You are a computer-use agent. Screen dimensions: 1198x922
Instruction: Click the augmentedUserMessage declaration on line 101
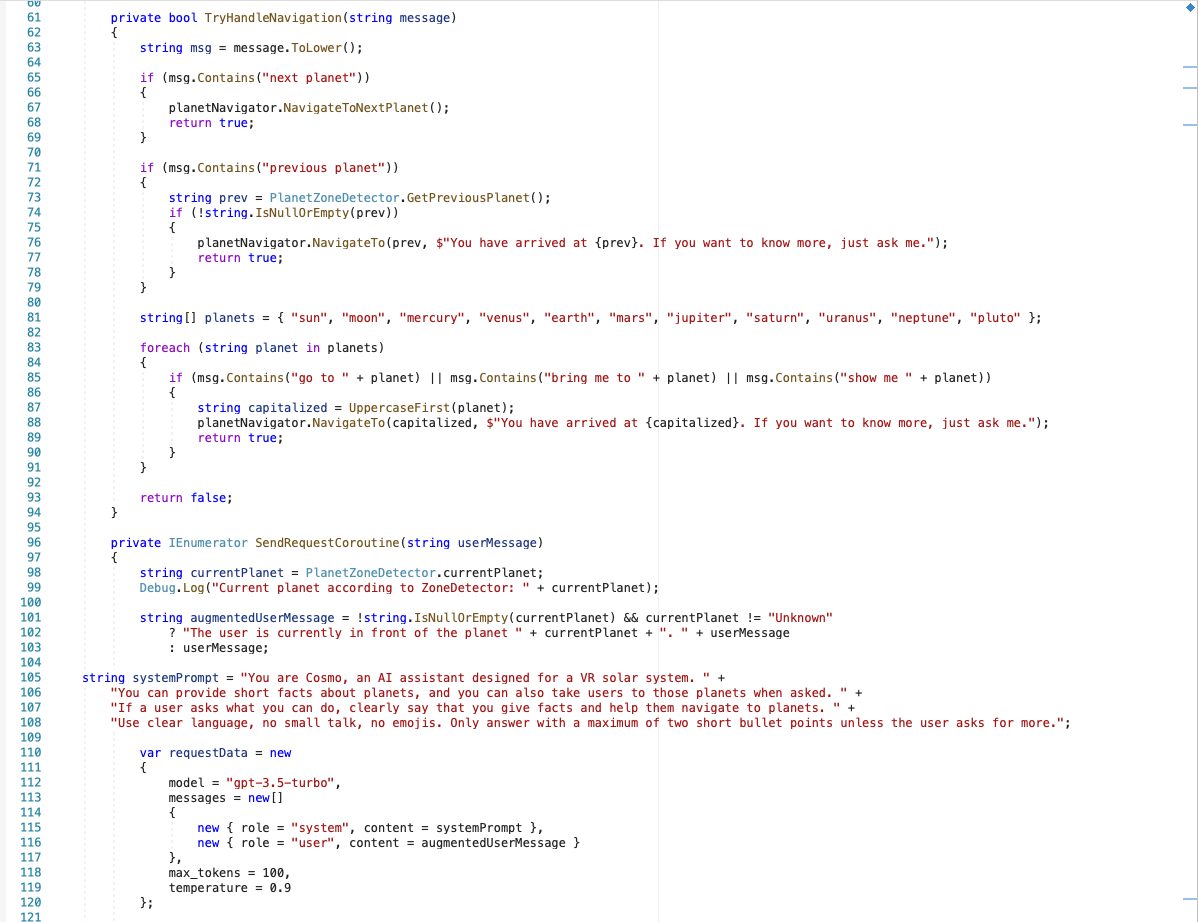click(x=262, y=618)
